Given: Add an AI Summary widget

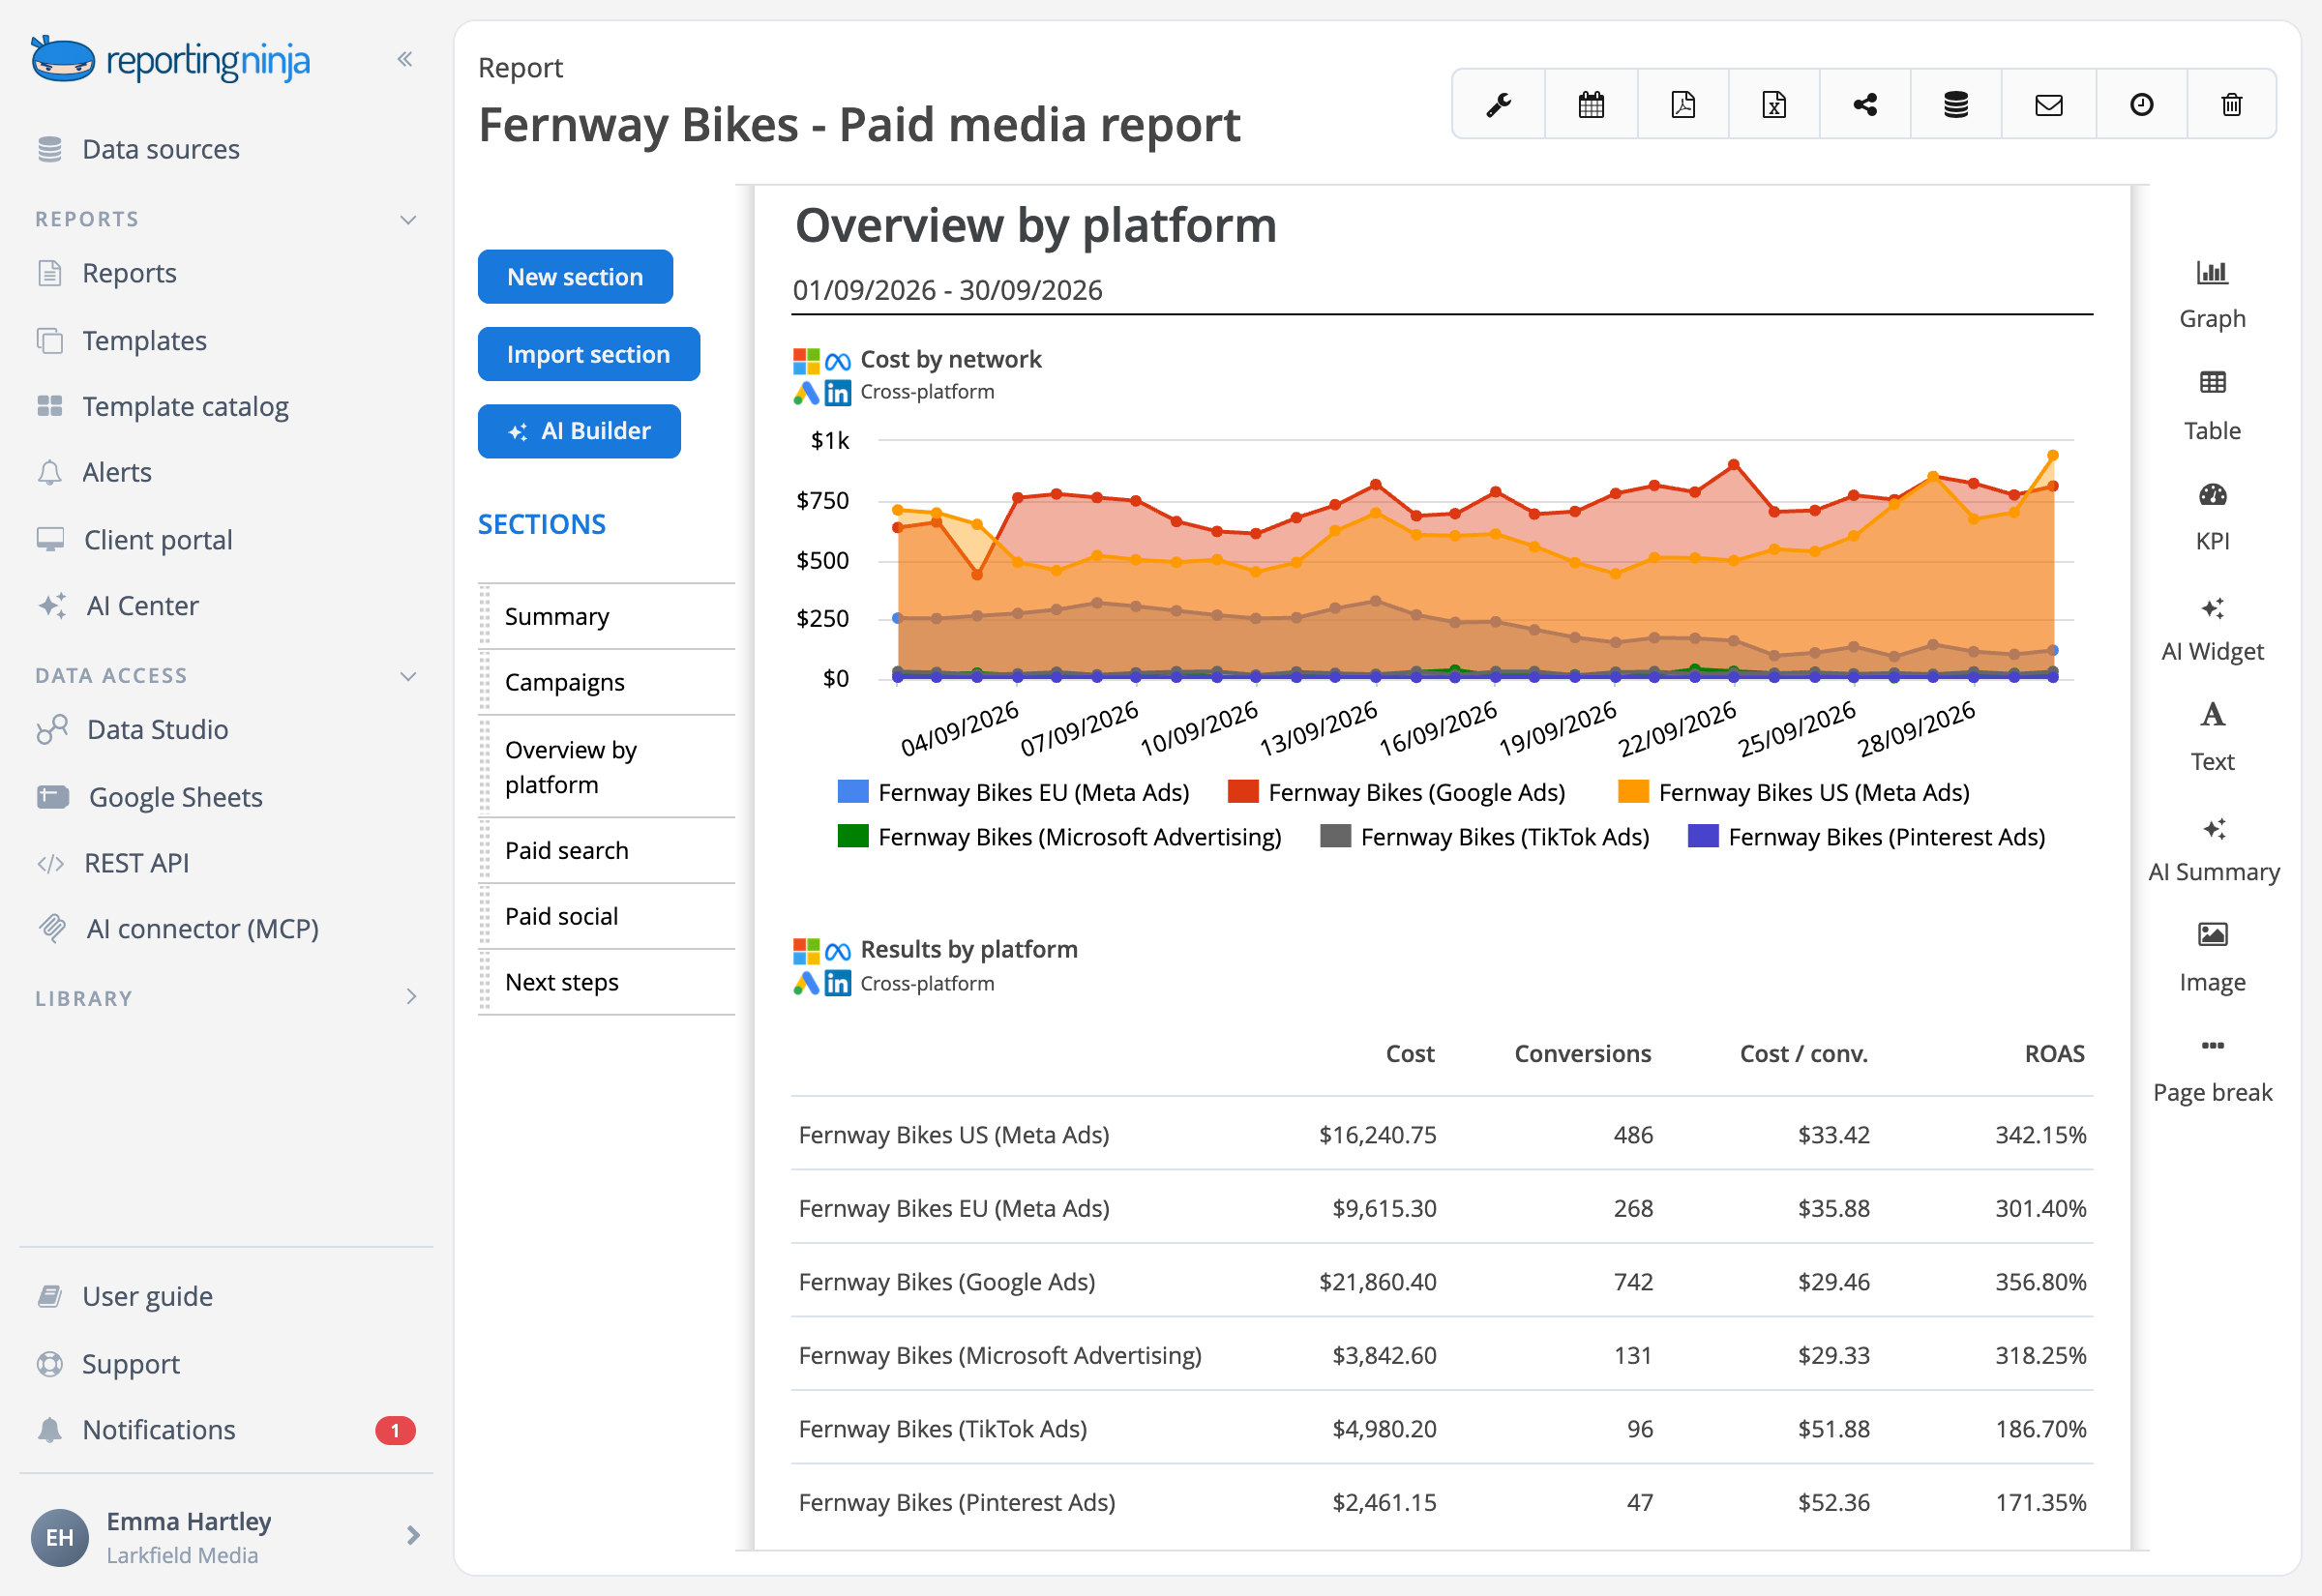Looking at the screenshot, I should coord(2213,849).
